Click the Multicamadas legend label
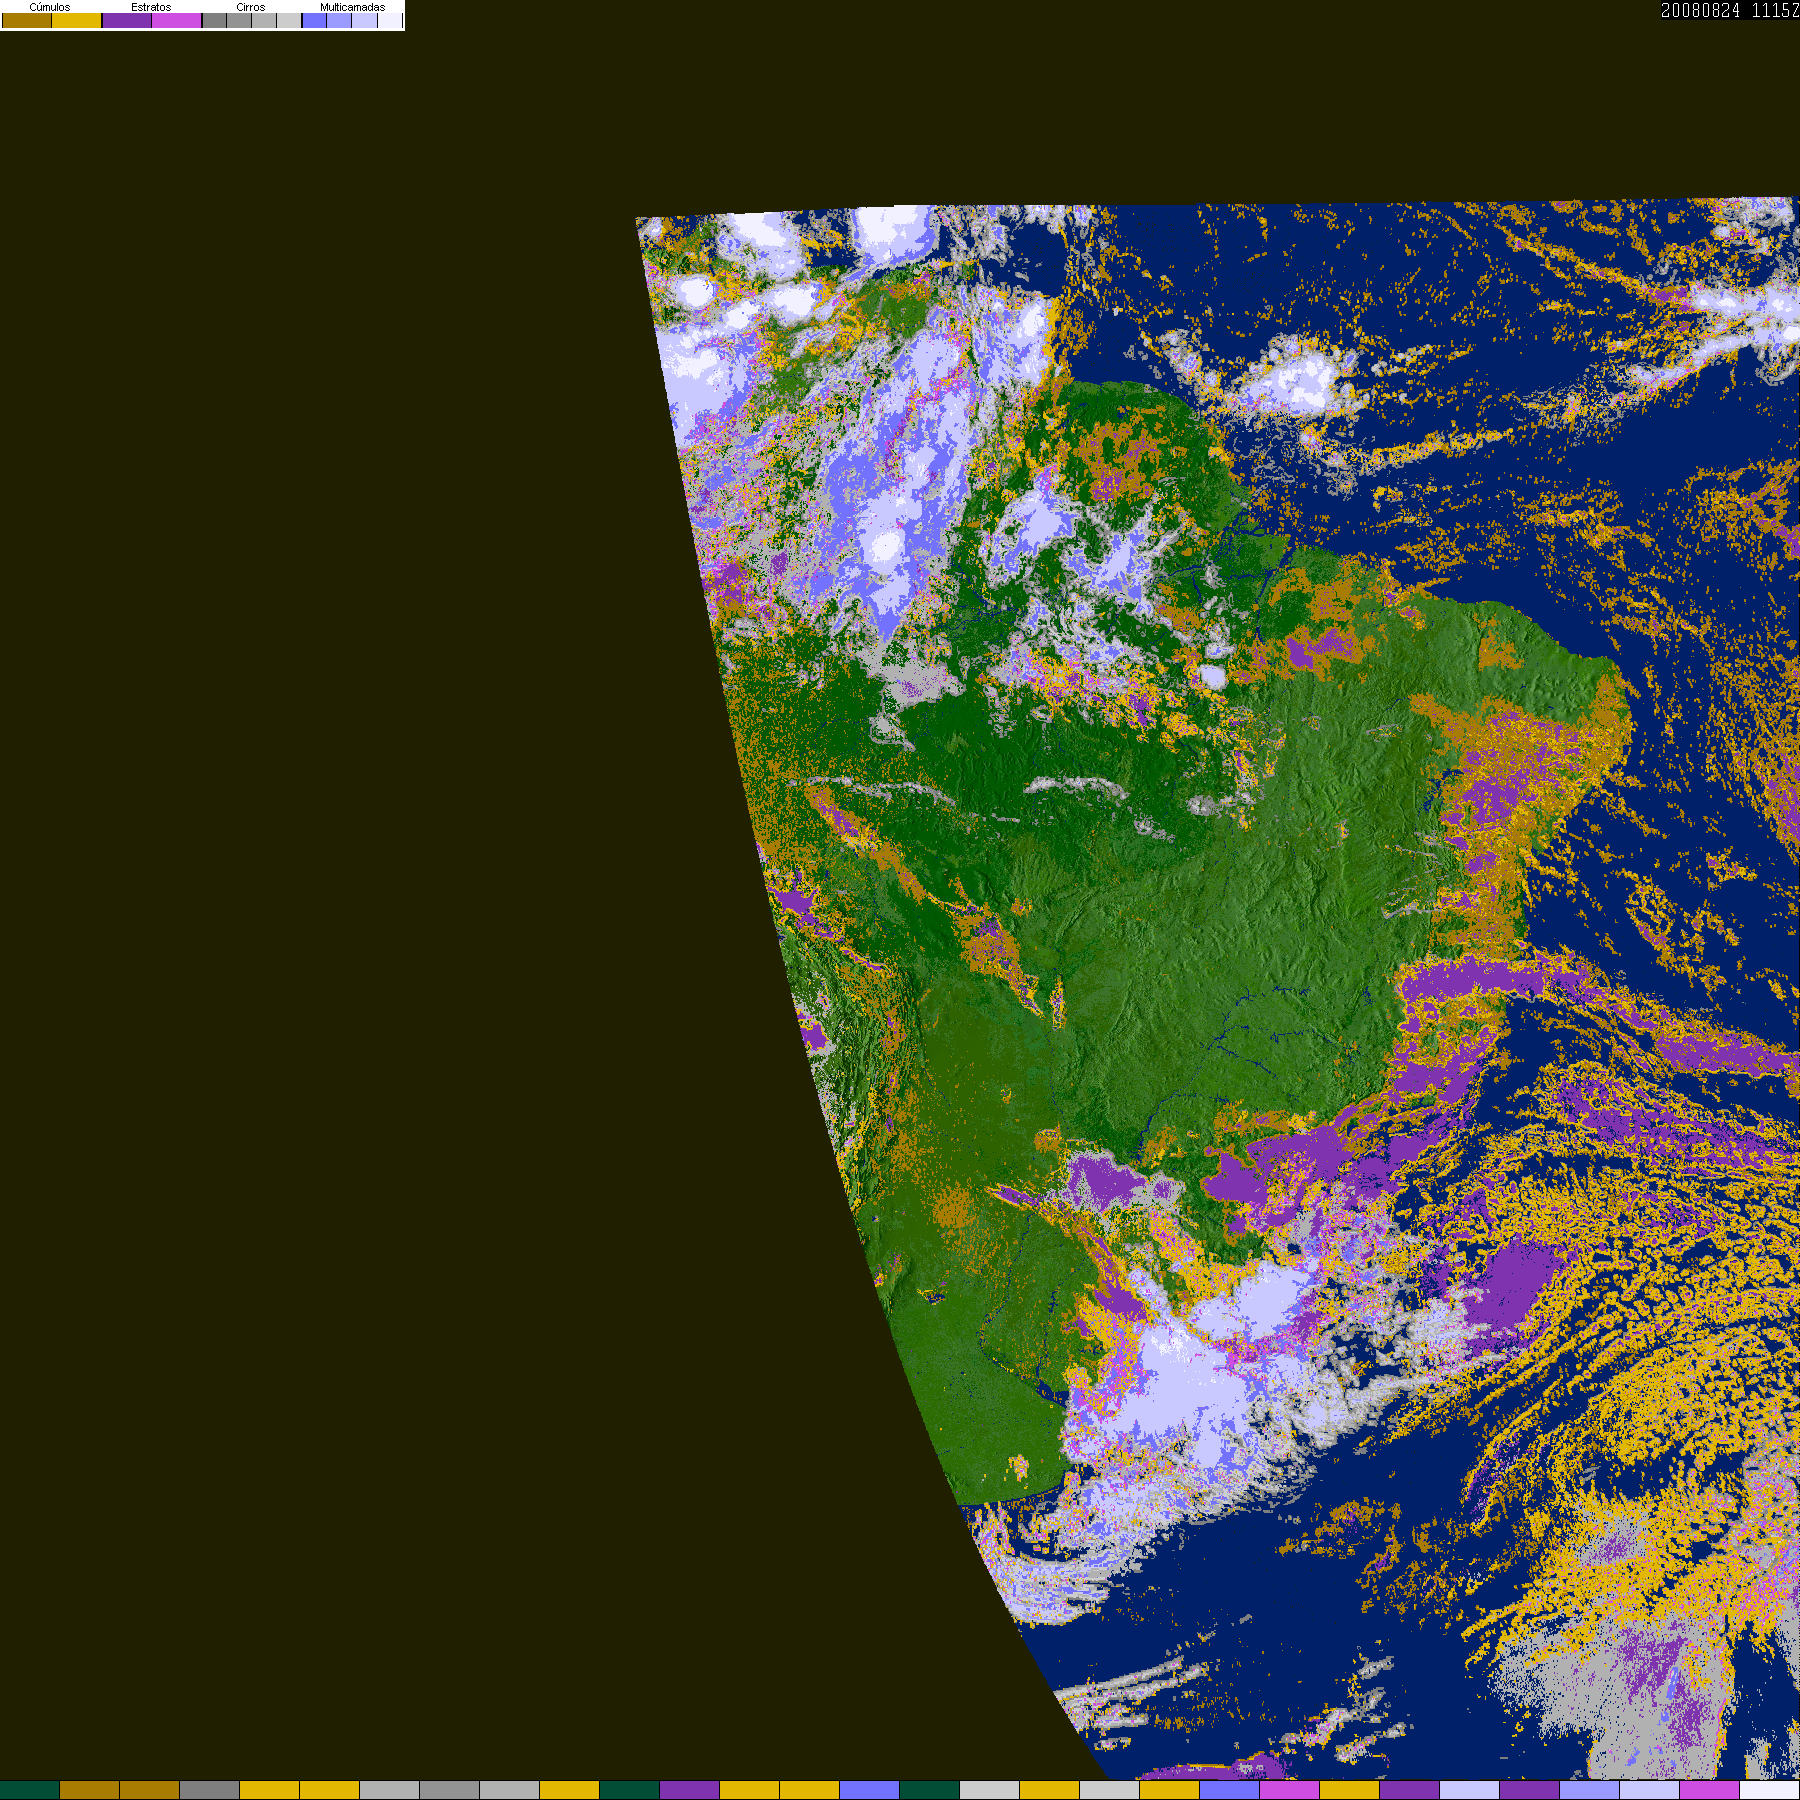This screenshot has height=1800, width=1800. coord(352,7)
